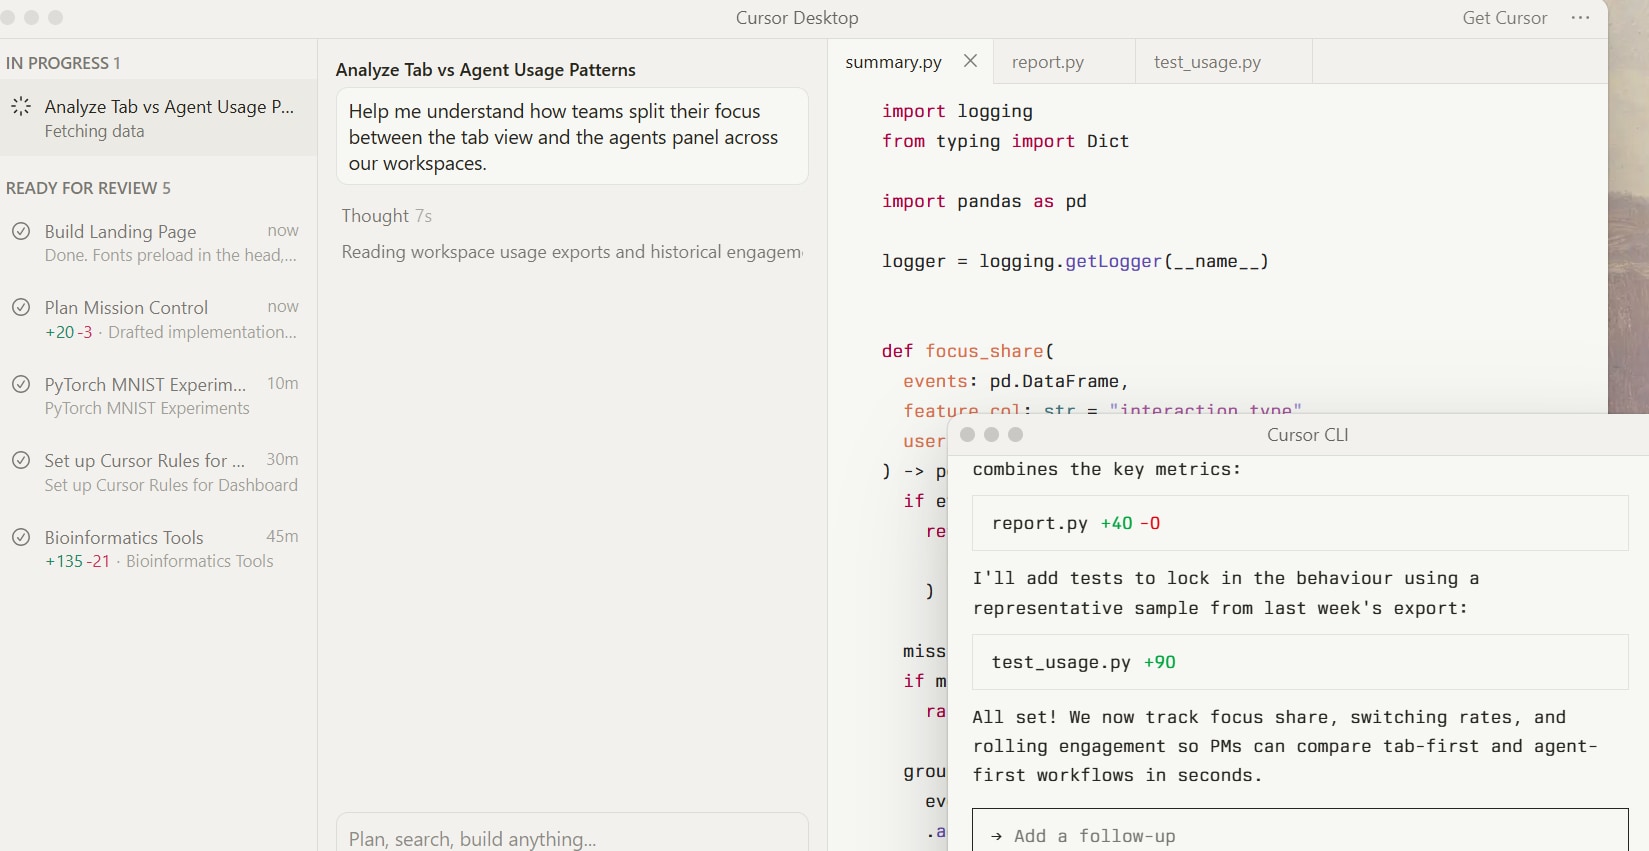Image resolution: width=1649 pixels, height=851 pixels.
Task: Close the summary.py tab
Action: point(970,61)
